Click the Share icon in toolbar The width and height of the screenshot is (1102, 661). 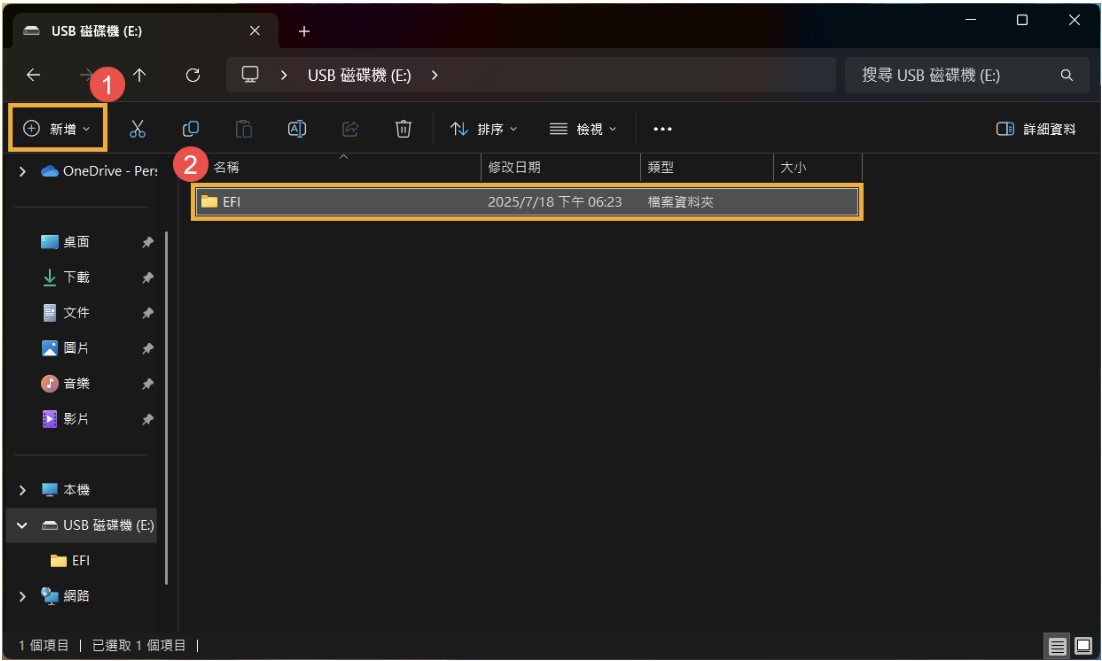350,129
